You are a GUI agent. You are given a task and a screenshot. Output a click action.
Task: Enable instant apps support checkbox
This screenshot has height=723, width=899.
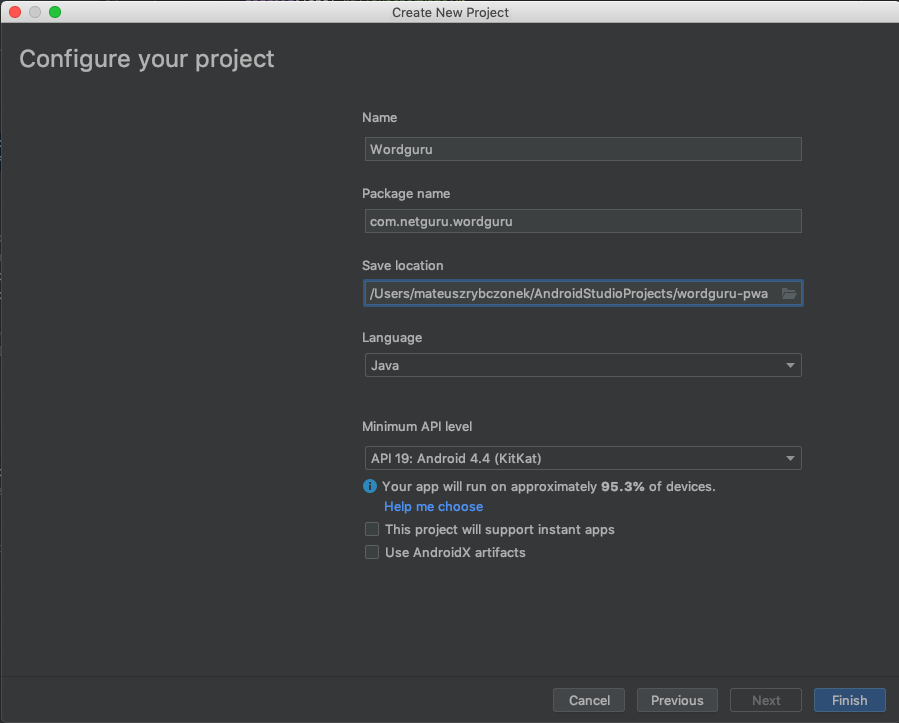(x=372, y=529)
